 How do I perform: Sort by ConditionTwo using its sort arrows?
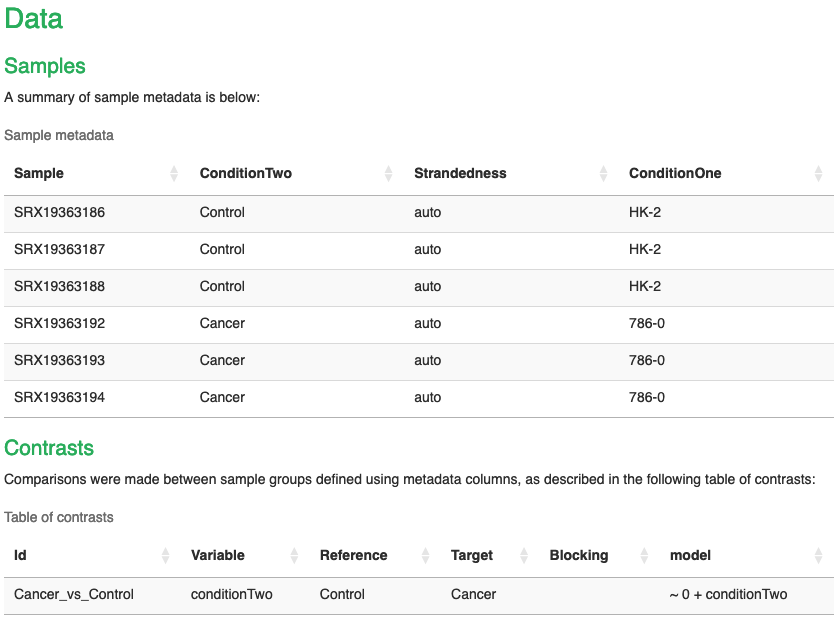388,174
